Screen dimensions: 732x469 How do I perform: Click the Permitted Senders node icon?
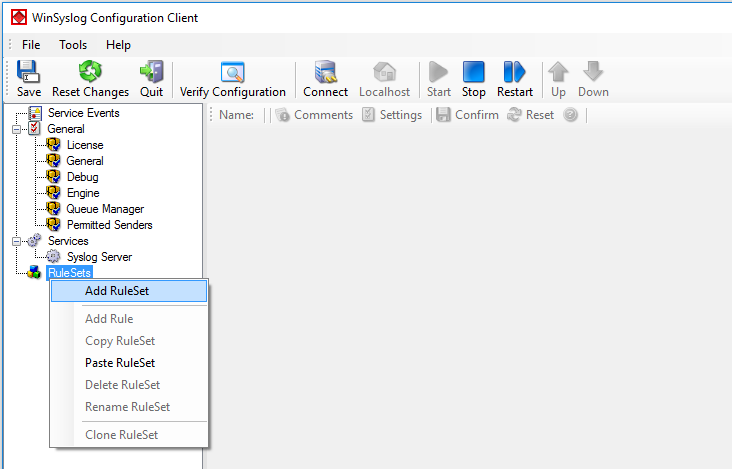tap(53, 224)
